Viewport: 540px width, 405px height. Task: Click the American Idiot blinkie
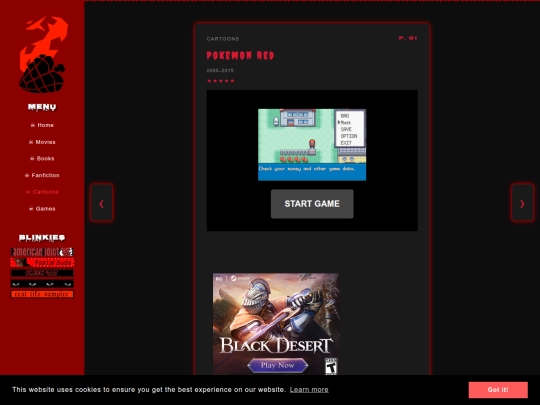click(x=42, y=252)
